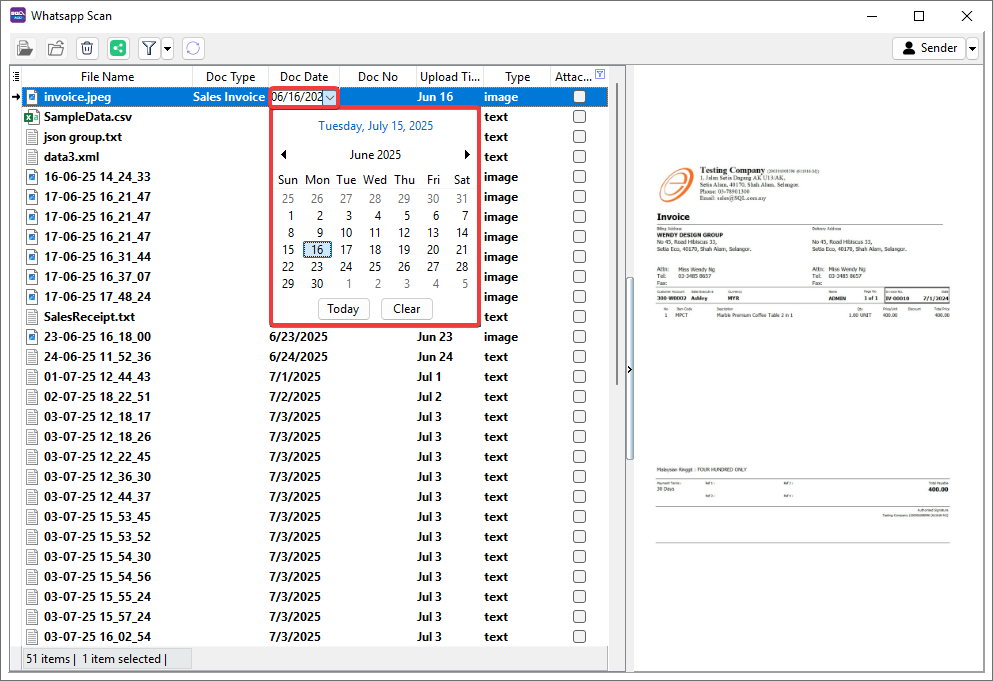This screenshot has height=681, width=993.
Task: Go to previous month in calendar
Action: coord(284,155)
